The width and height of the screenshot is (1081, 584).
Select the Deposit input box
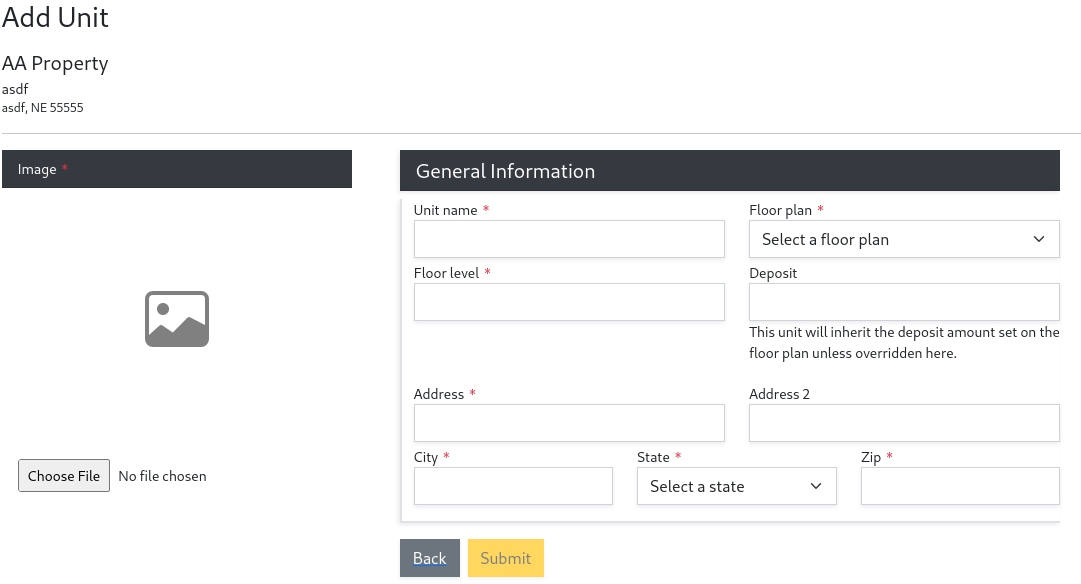(903, 302)
